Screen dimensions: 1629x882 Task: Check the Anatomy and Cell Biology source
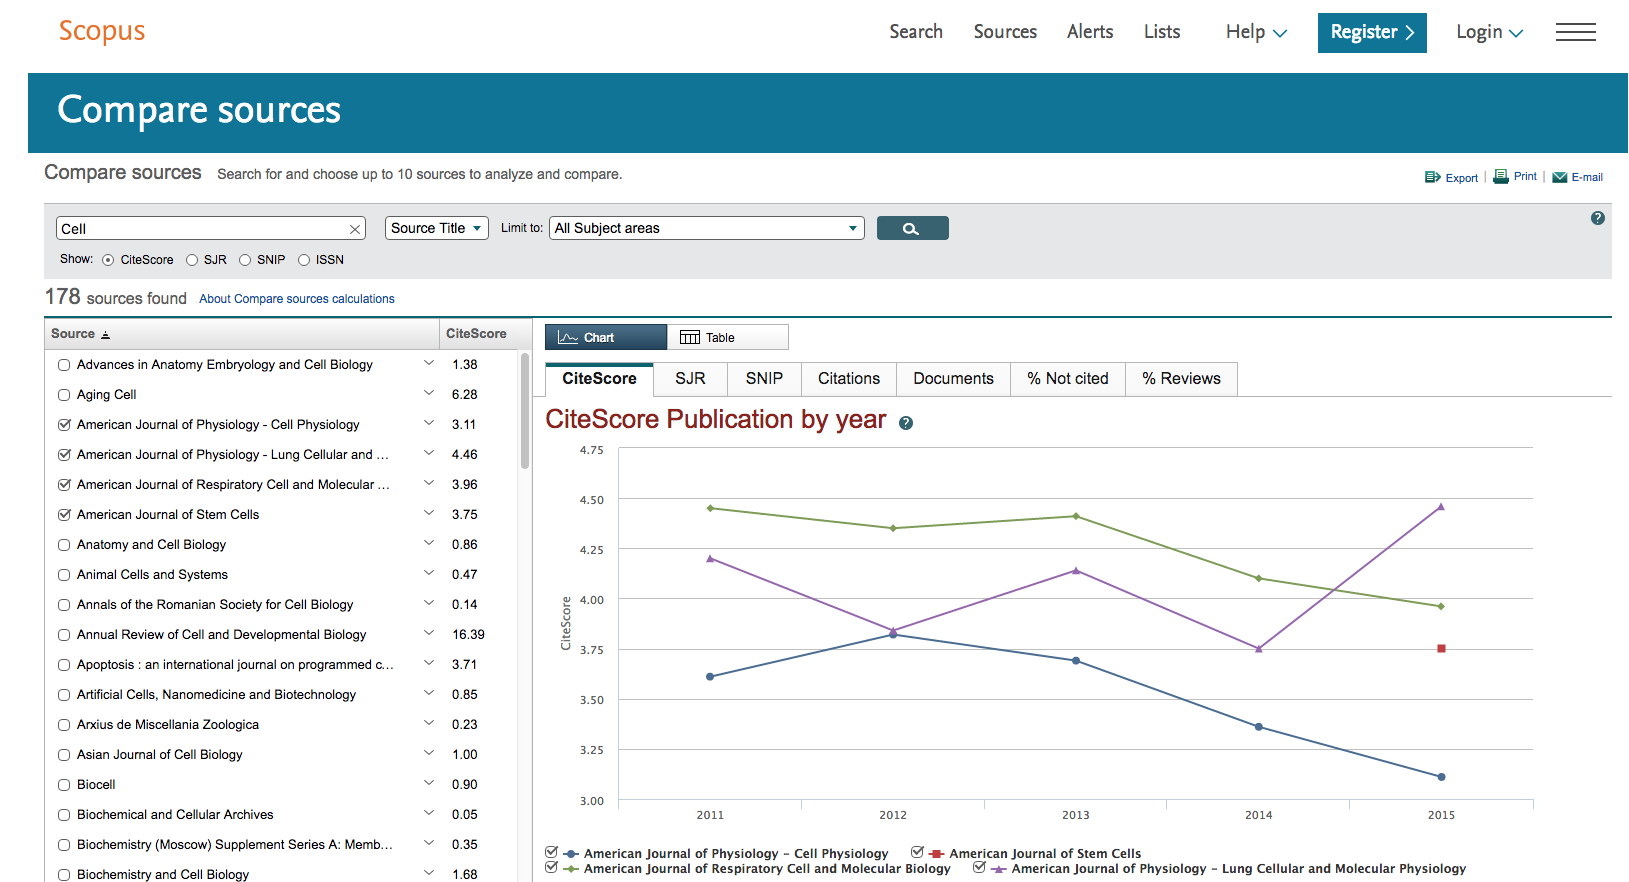64,545
